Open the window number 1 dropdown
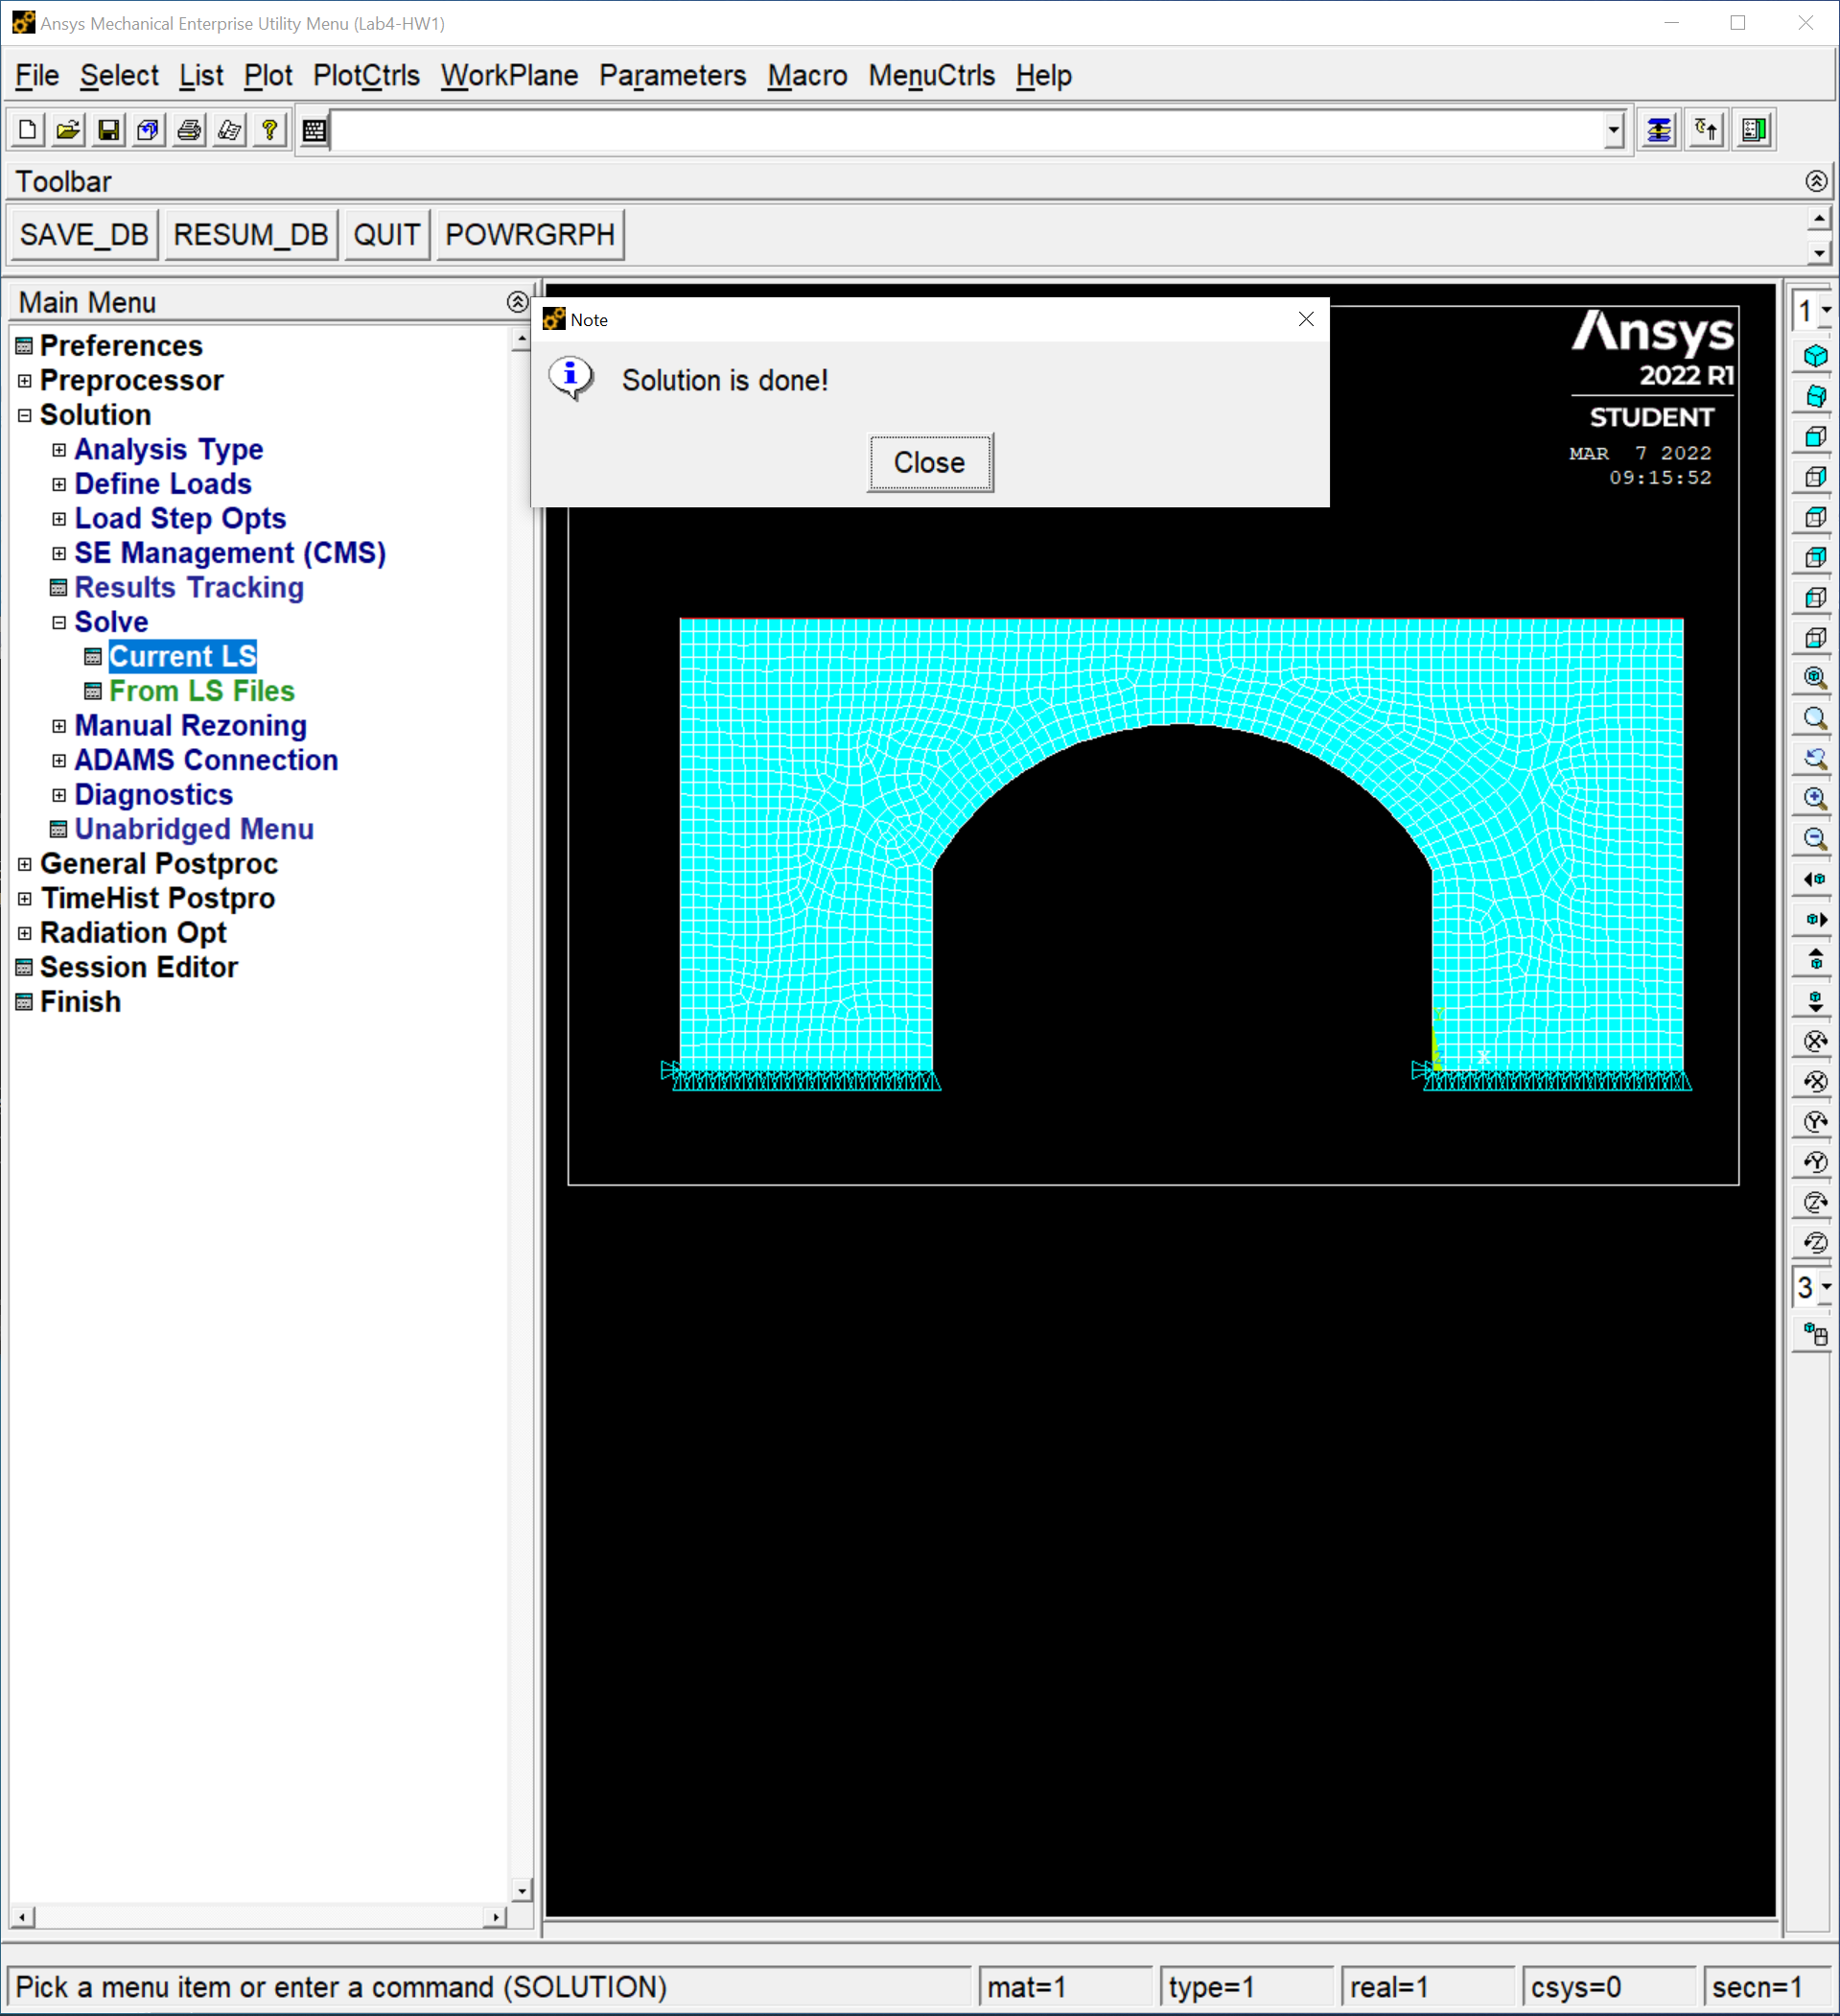This screenshot has height=2016, width=1840. tap(1825, 311)
